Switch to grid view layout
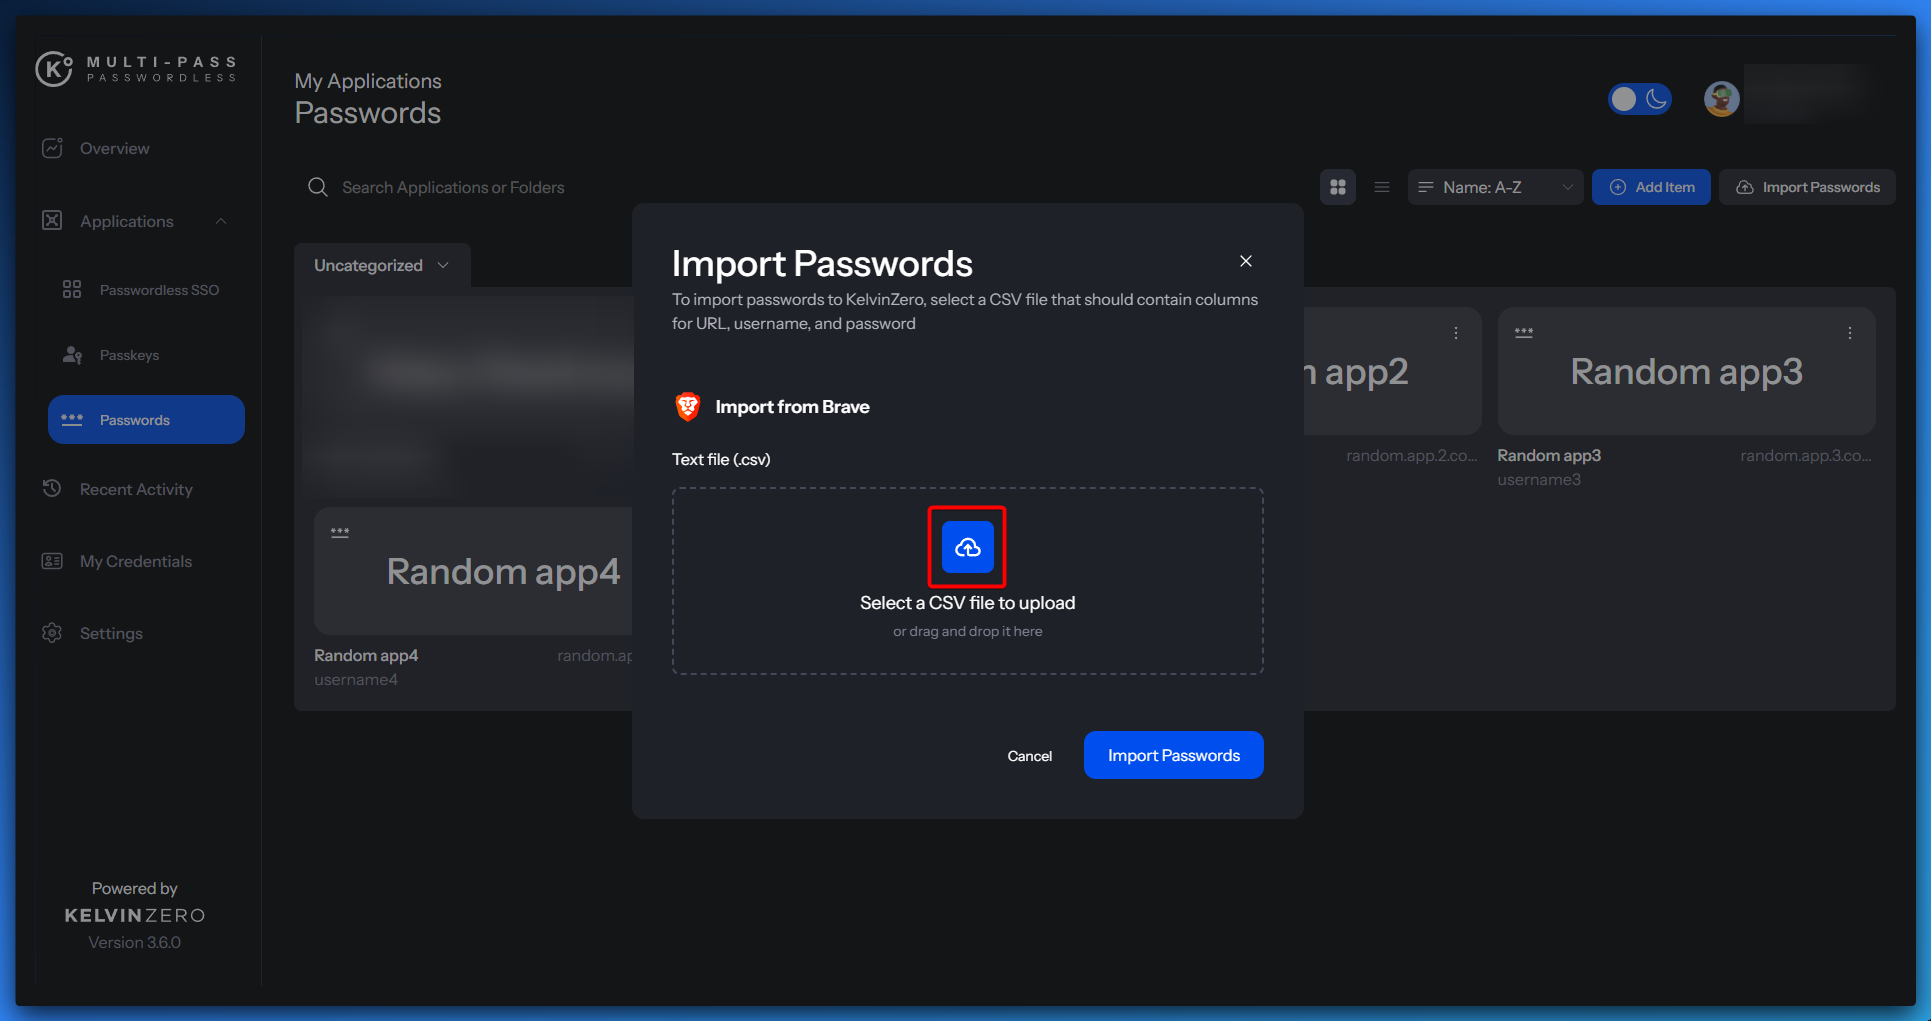 point(1337,187)
